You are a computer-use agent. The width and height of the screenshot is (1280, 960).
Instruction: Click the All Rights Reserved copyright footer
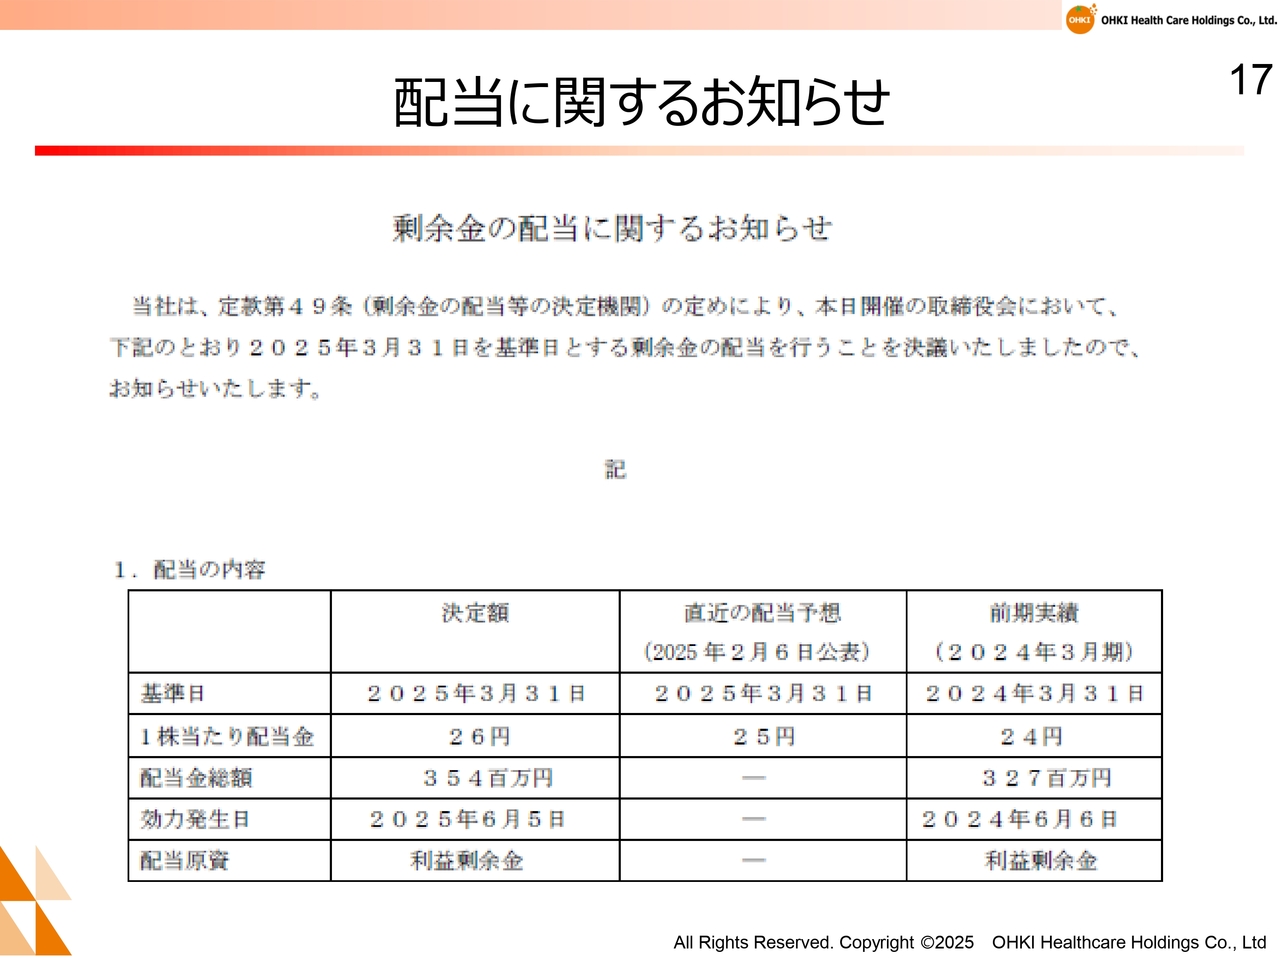pyautogui.click(x=970, y=942)
